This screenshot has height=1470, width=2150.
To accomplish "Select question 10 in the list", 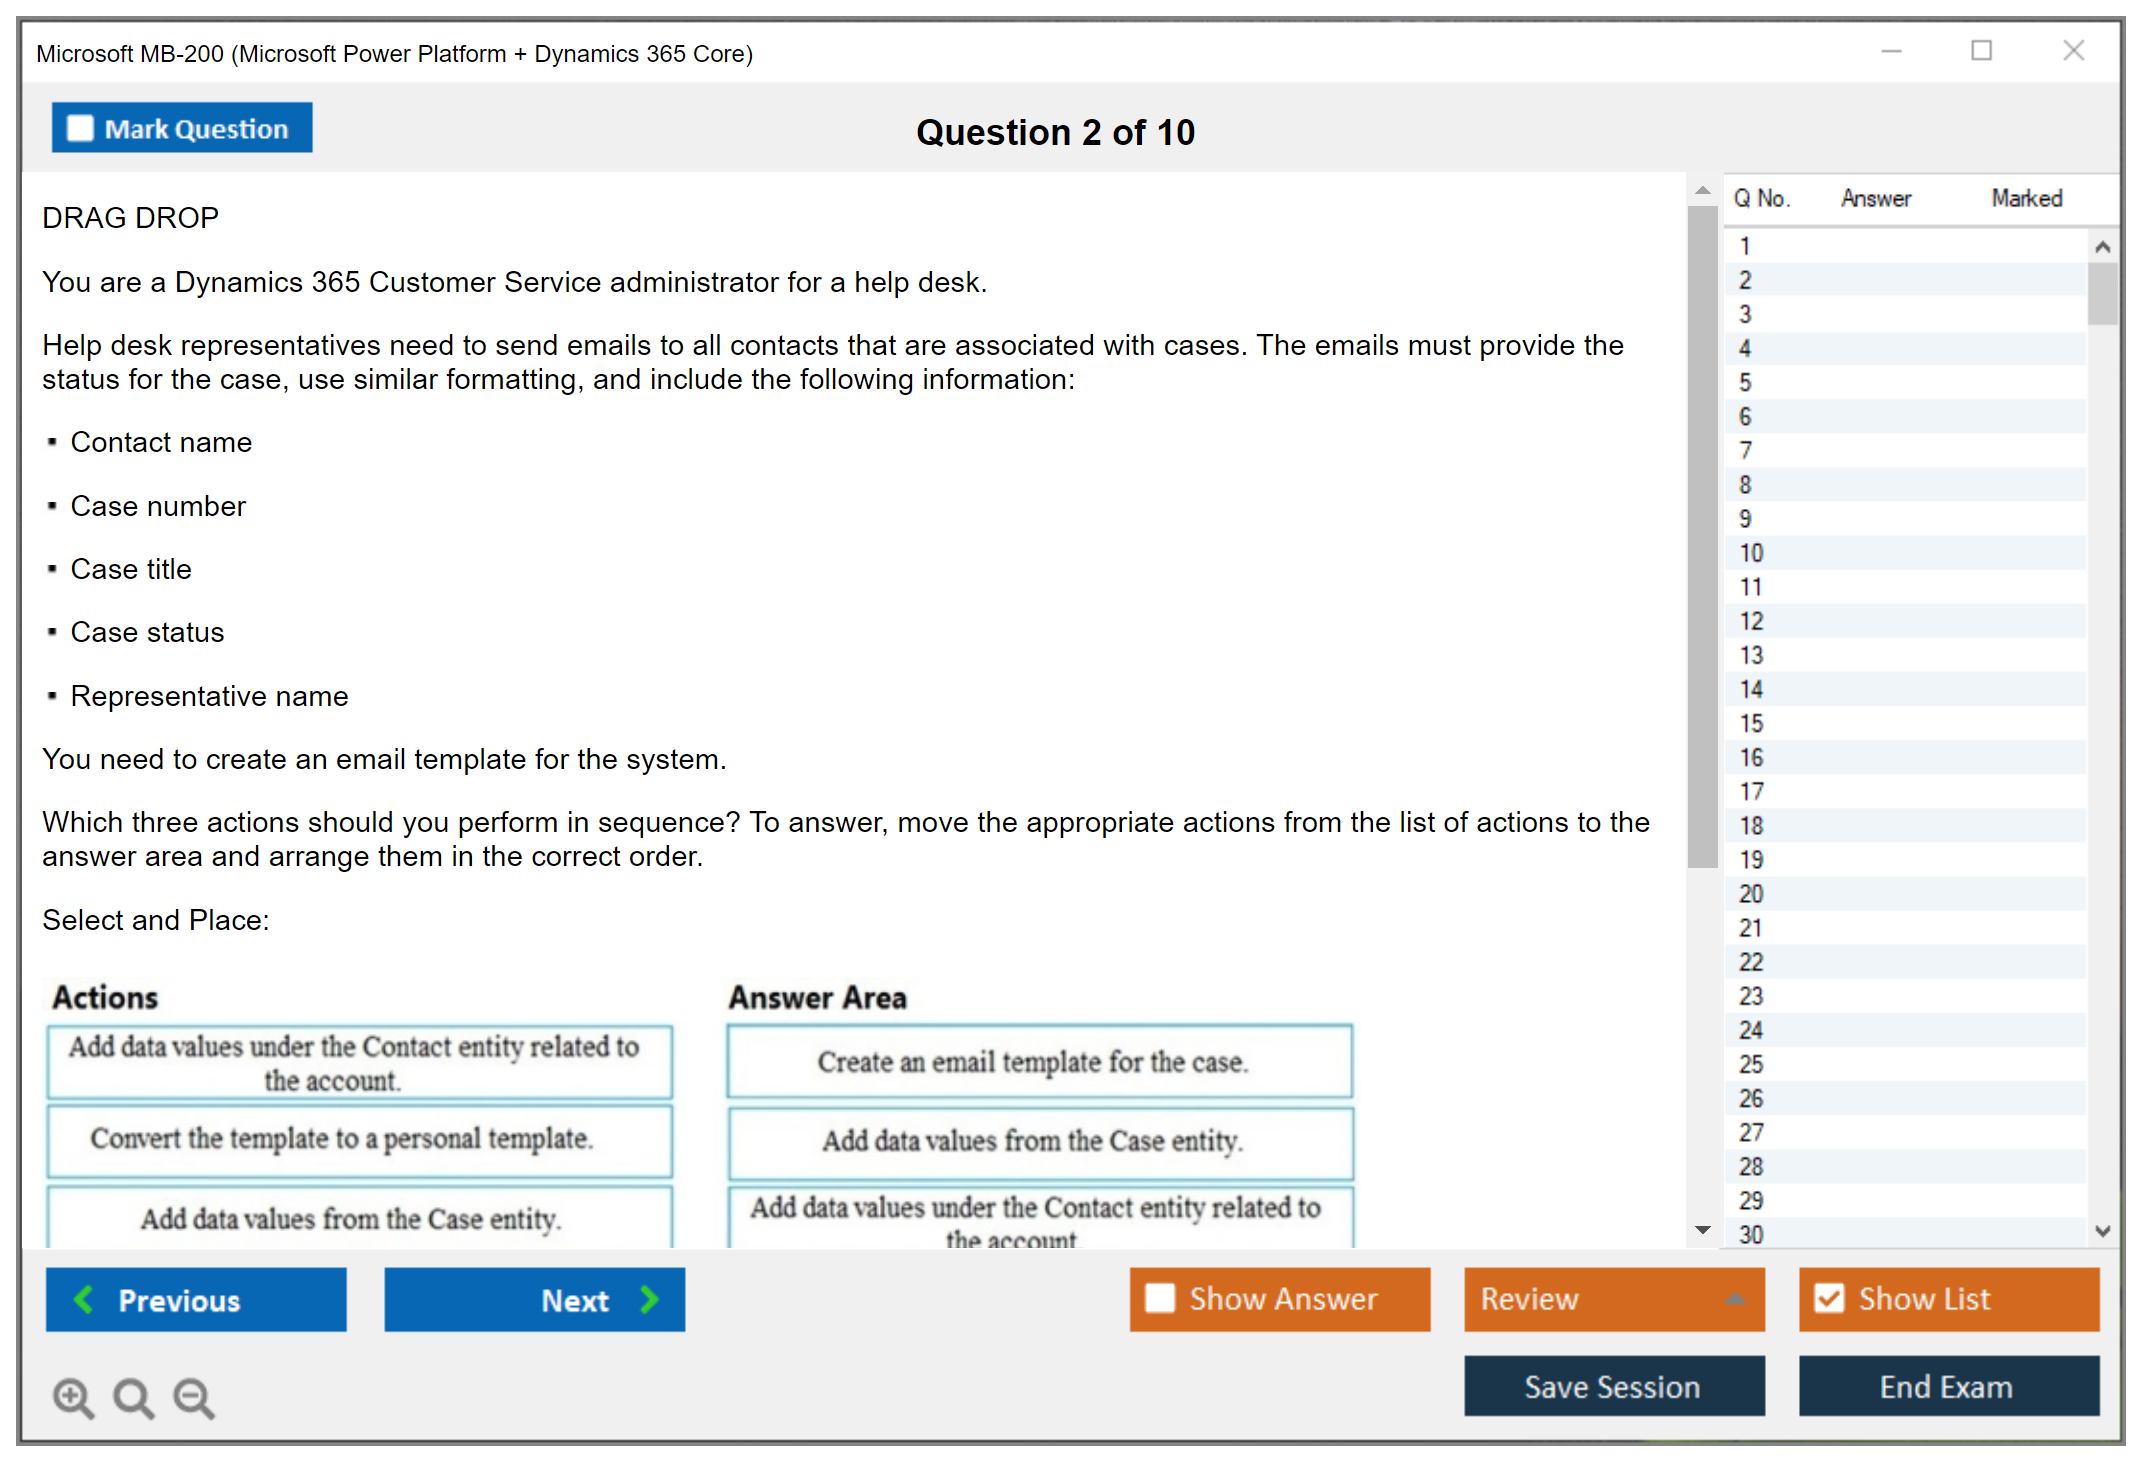I will pyautogui.click(x=1751, y=553).
